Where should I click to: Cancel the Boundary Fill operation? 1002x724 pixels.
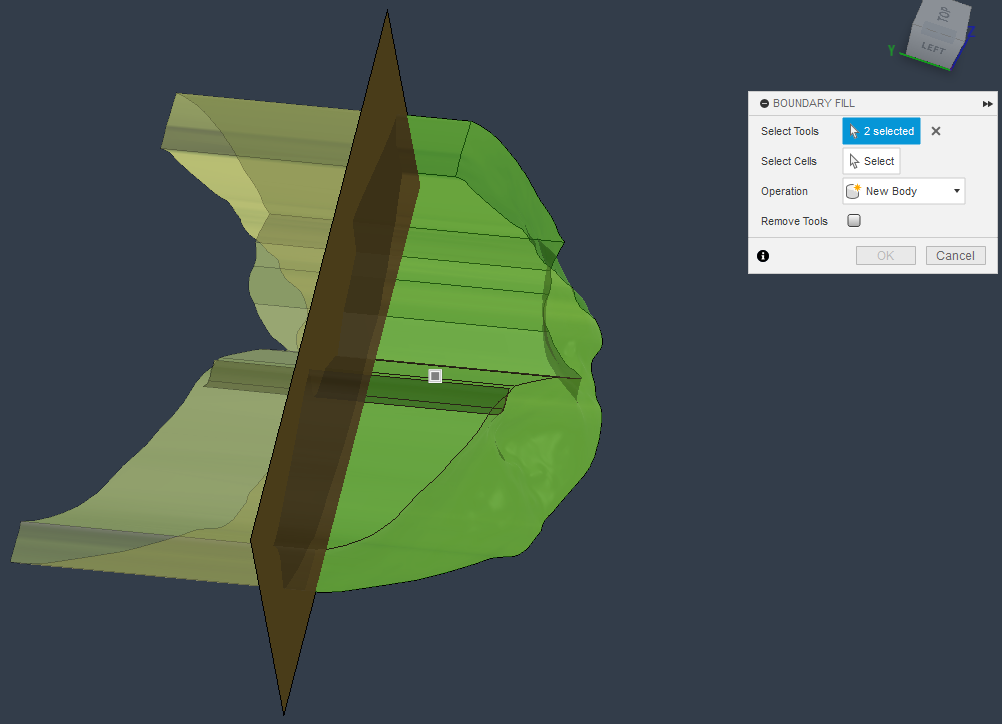point(955,255)
